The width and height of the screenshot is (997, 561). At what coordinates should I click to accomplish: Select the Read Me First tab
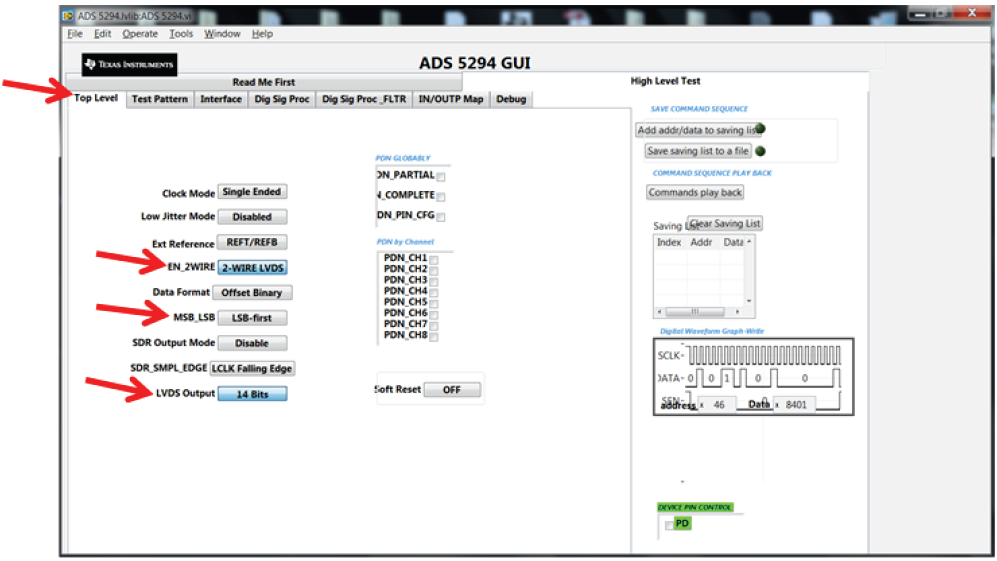coord(264,82)
